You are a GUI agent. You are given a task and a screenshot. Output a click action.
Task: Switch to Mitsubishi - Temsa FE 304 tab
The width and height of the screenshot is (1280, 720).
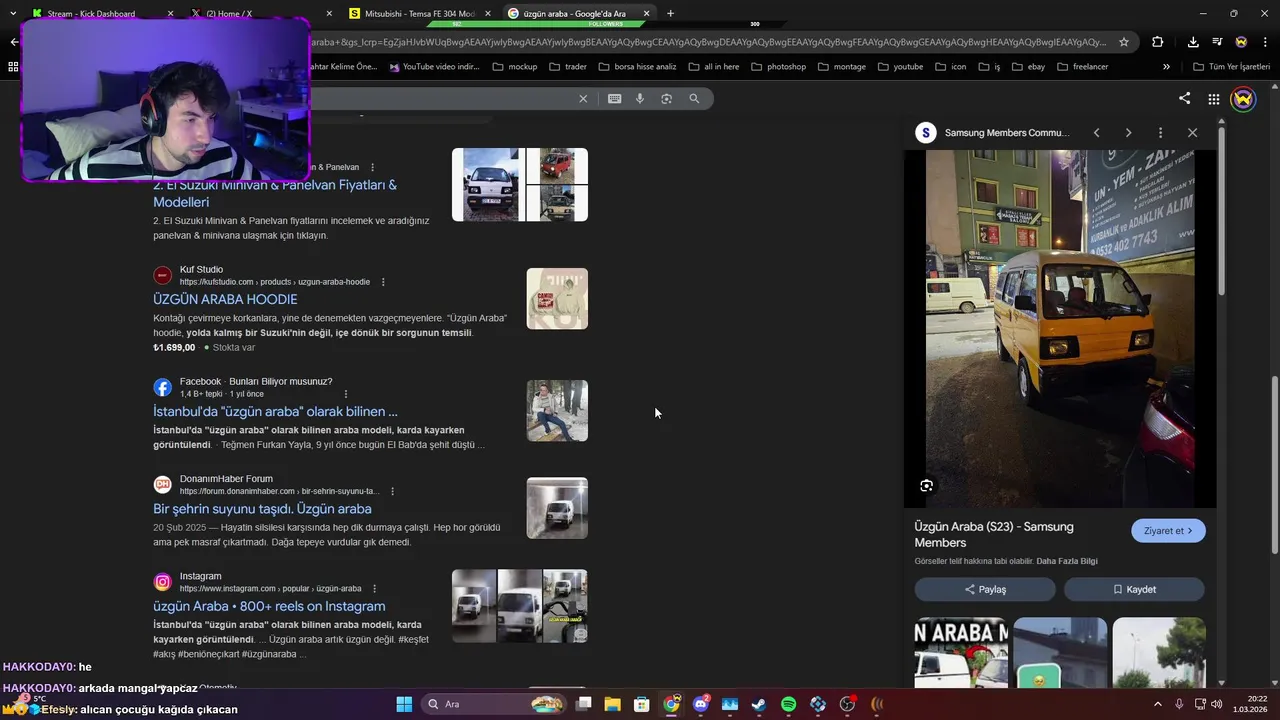coord(418,14)
